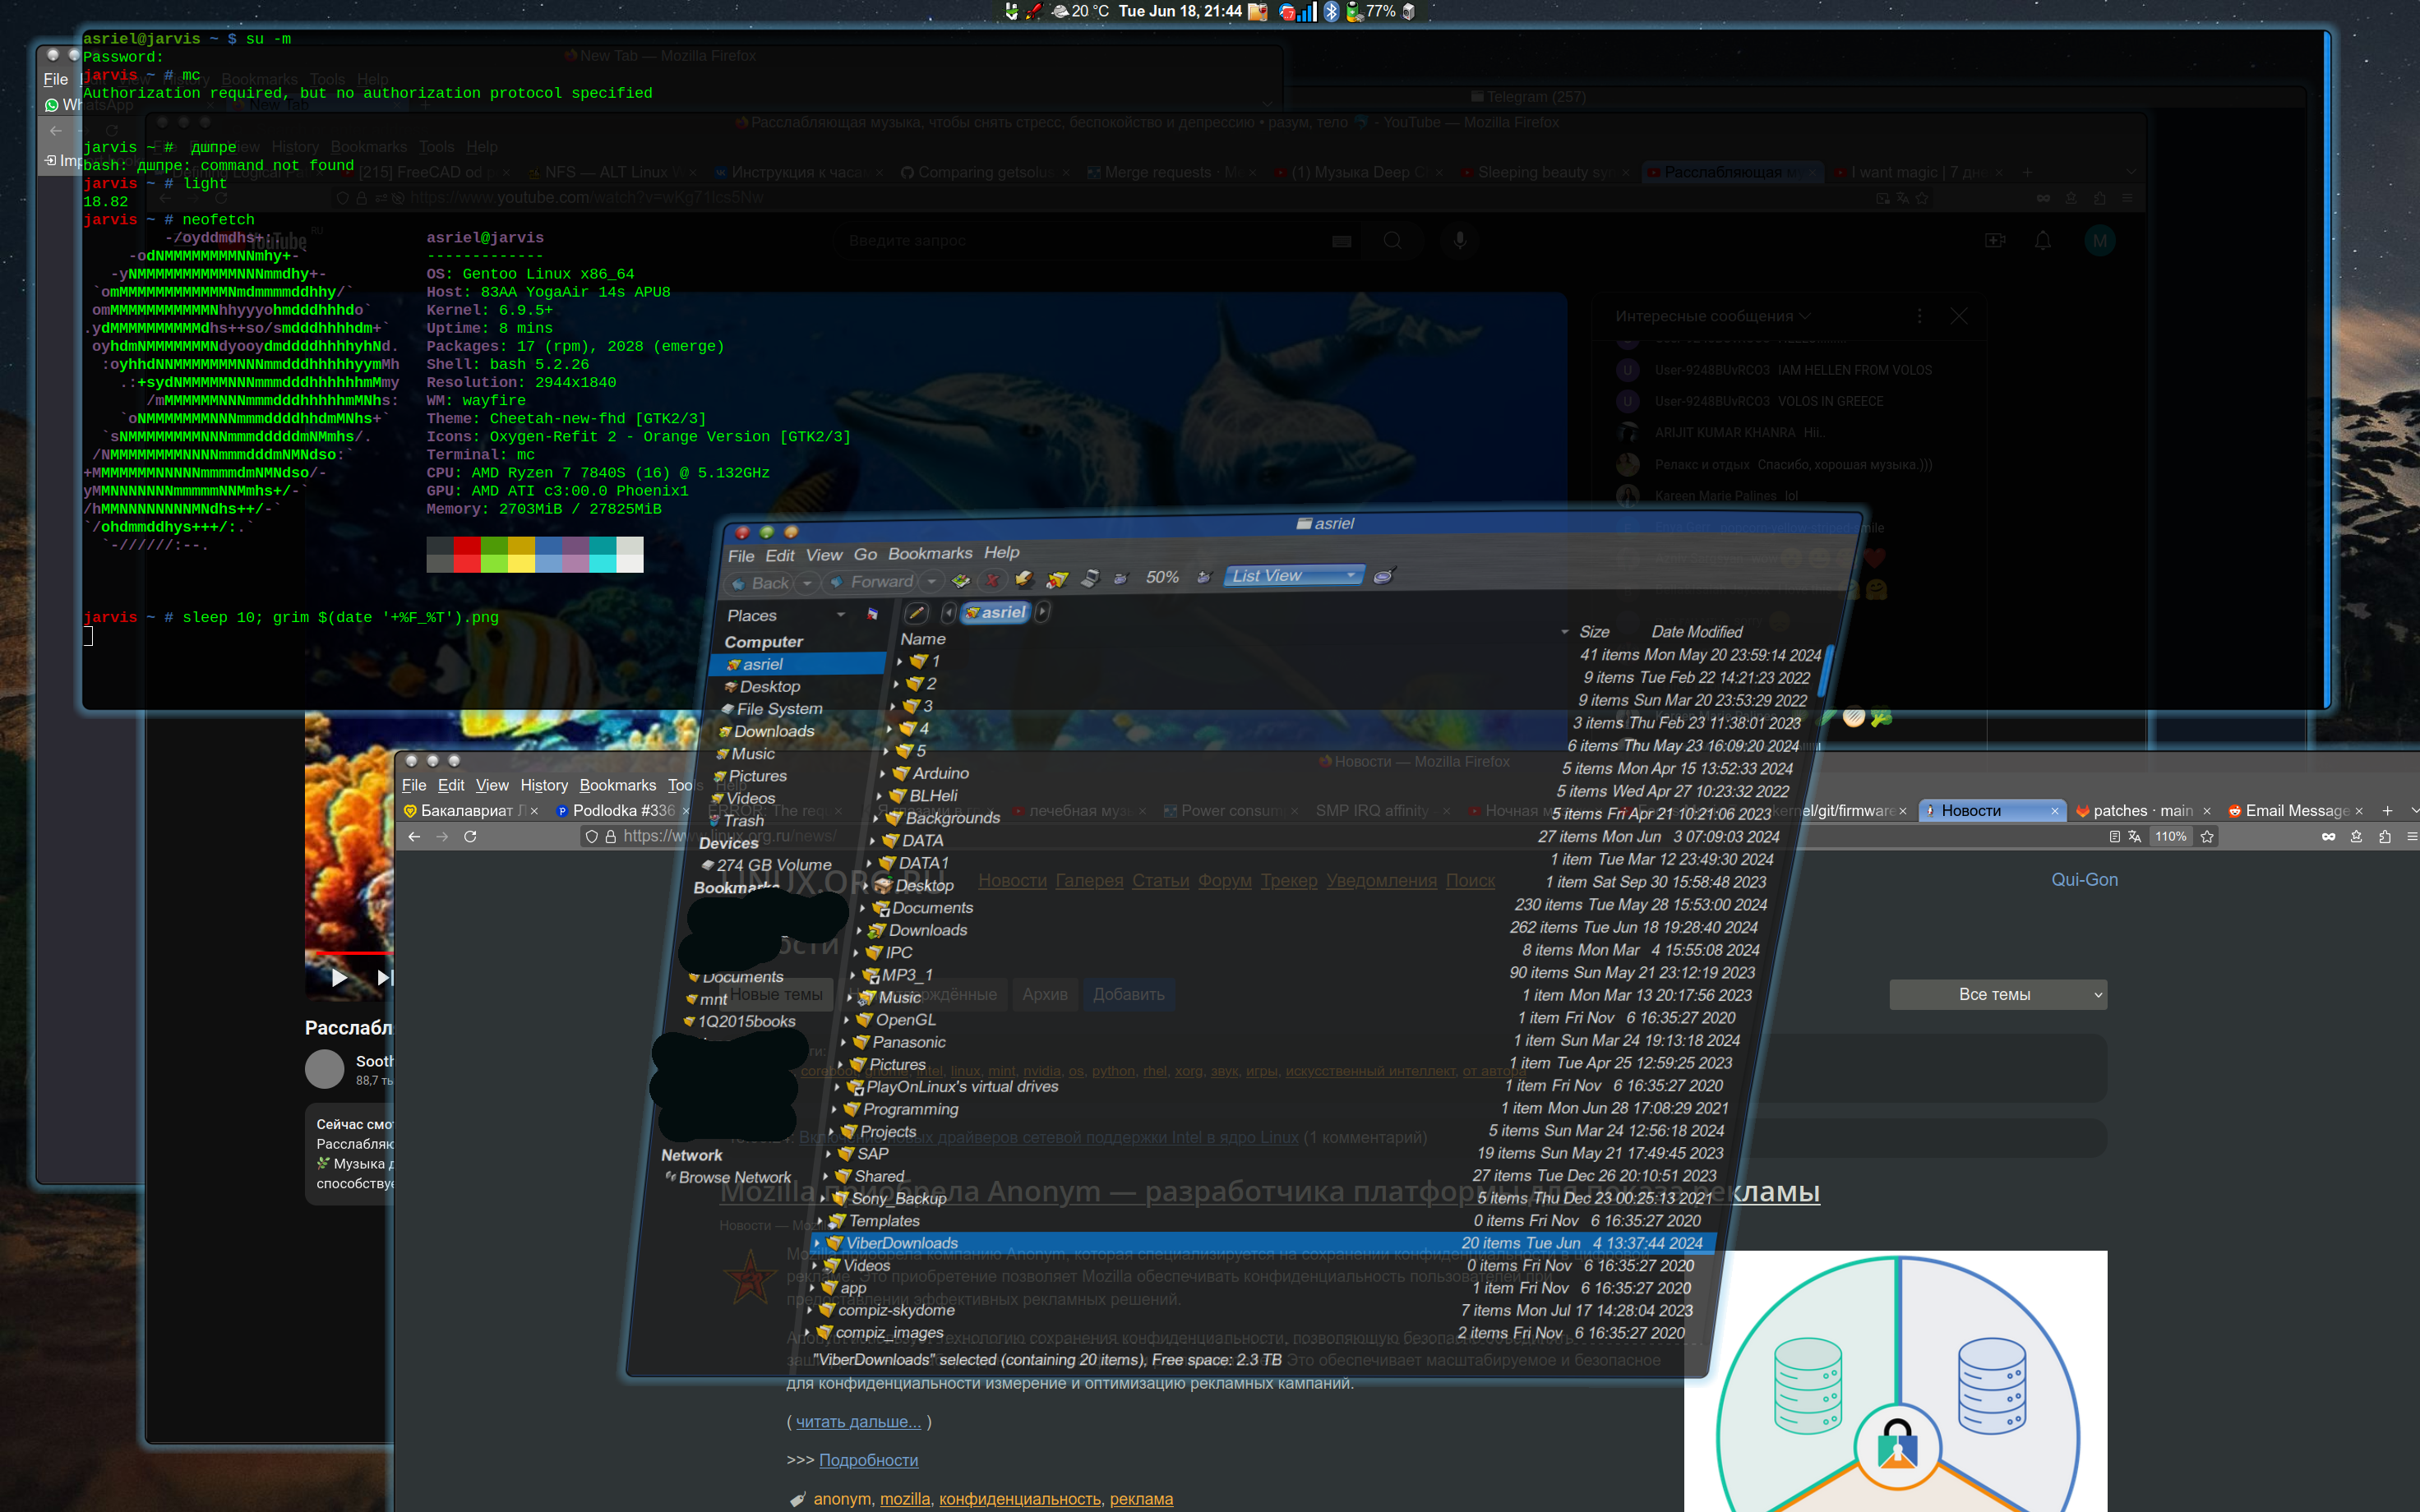2420x1512 pixels.
Task: Open Bookmarks menu in asriel file manager
Action: click(930, 553)
